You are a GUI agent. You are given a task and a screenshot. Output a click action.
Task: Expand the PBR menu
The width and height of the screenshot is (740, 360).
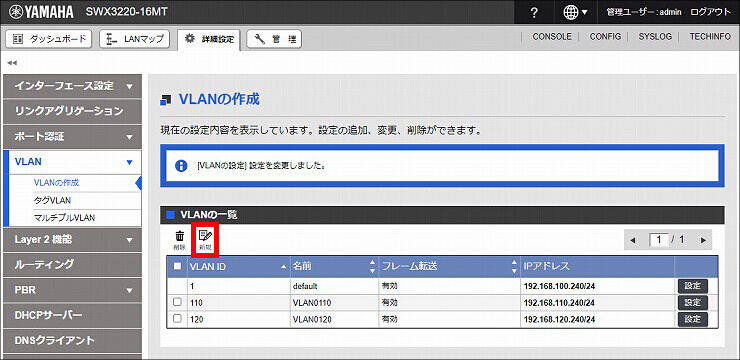72,290
